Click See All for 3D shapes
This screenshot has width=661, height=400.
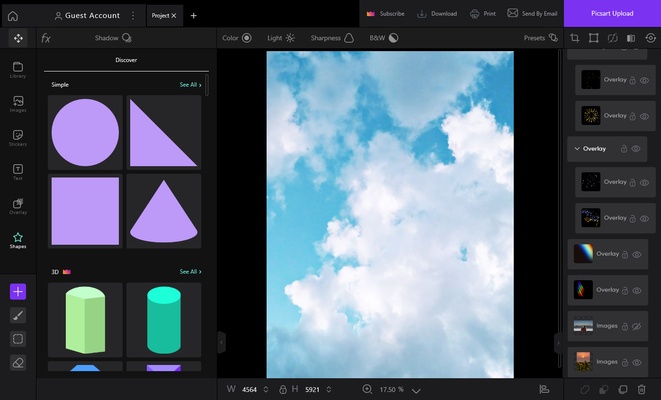191,272
